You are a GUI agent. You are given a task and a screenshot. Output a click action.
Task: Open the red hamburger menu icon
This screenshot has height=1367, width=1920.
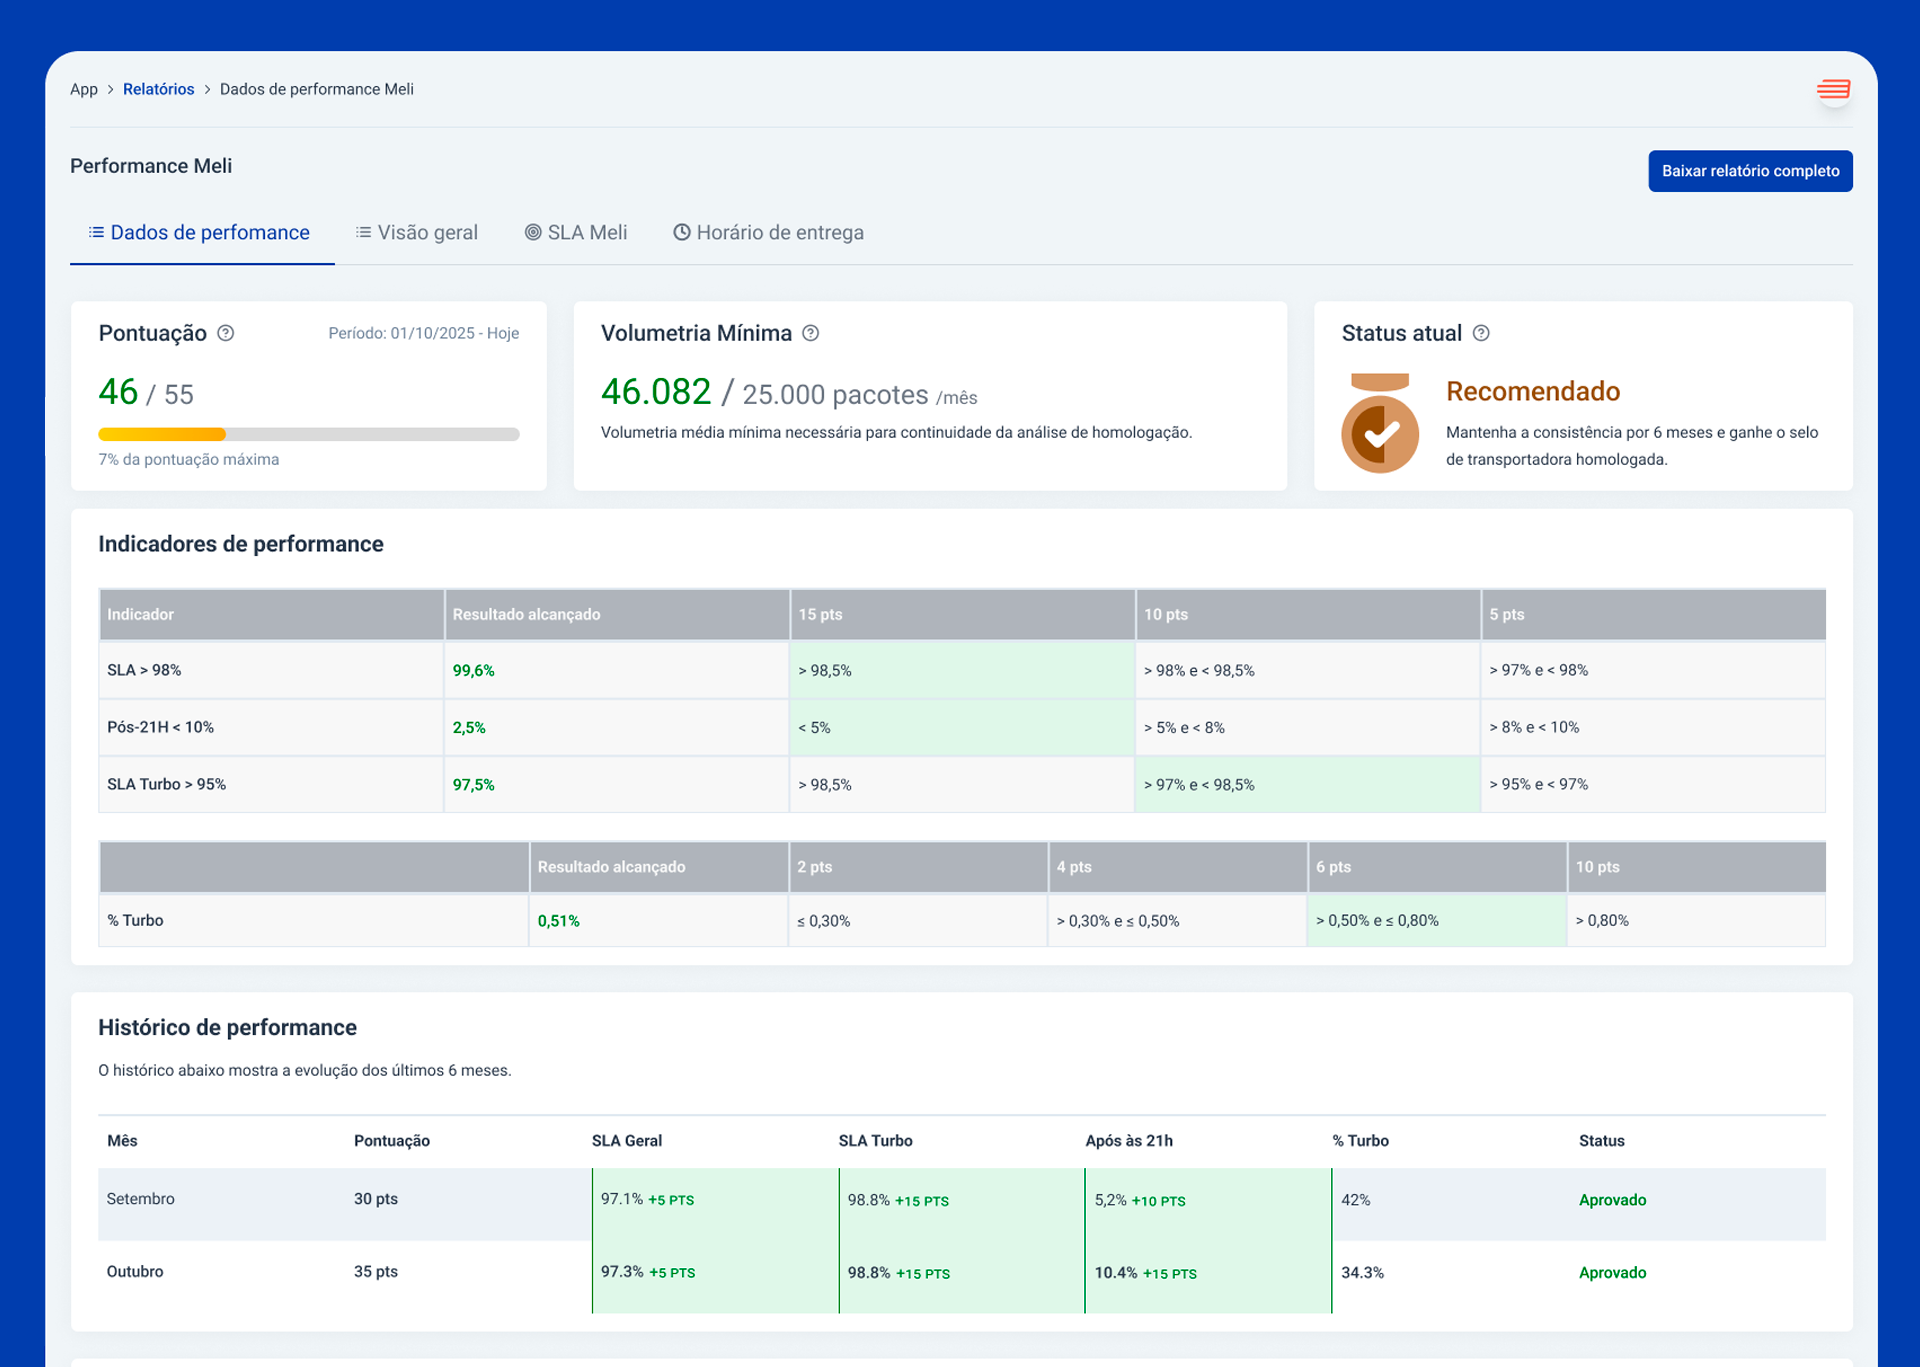tap(1833, 89)
